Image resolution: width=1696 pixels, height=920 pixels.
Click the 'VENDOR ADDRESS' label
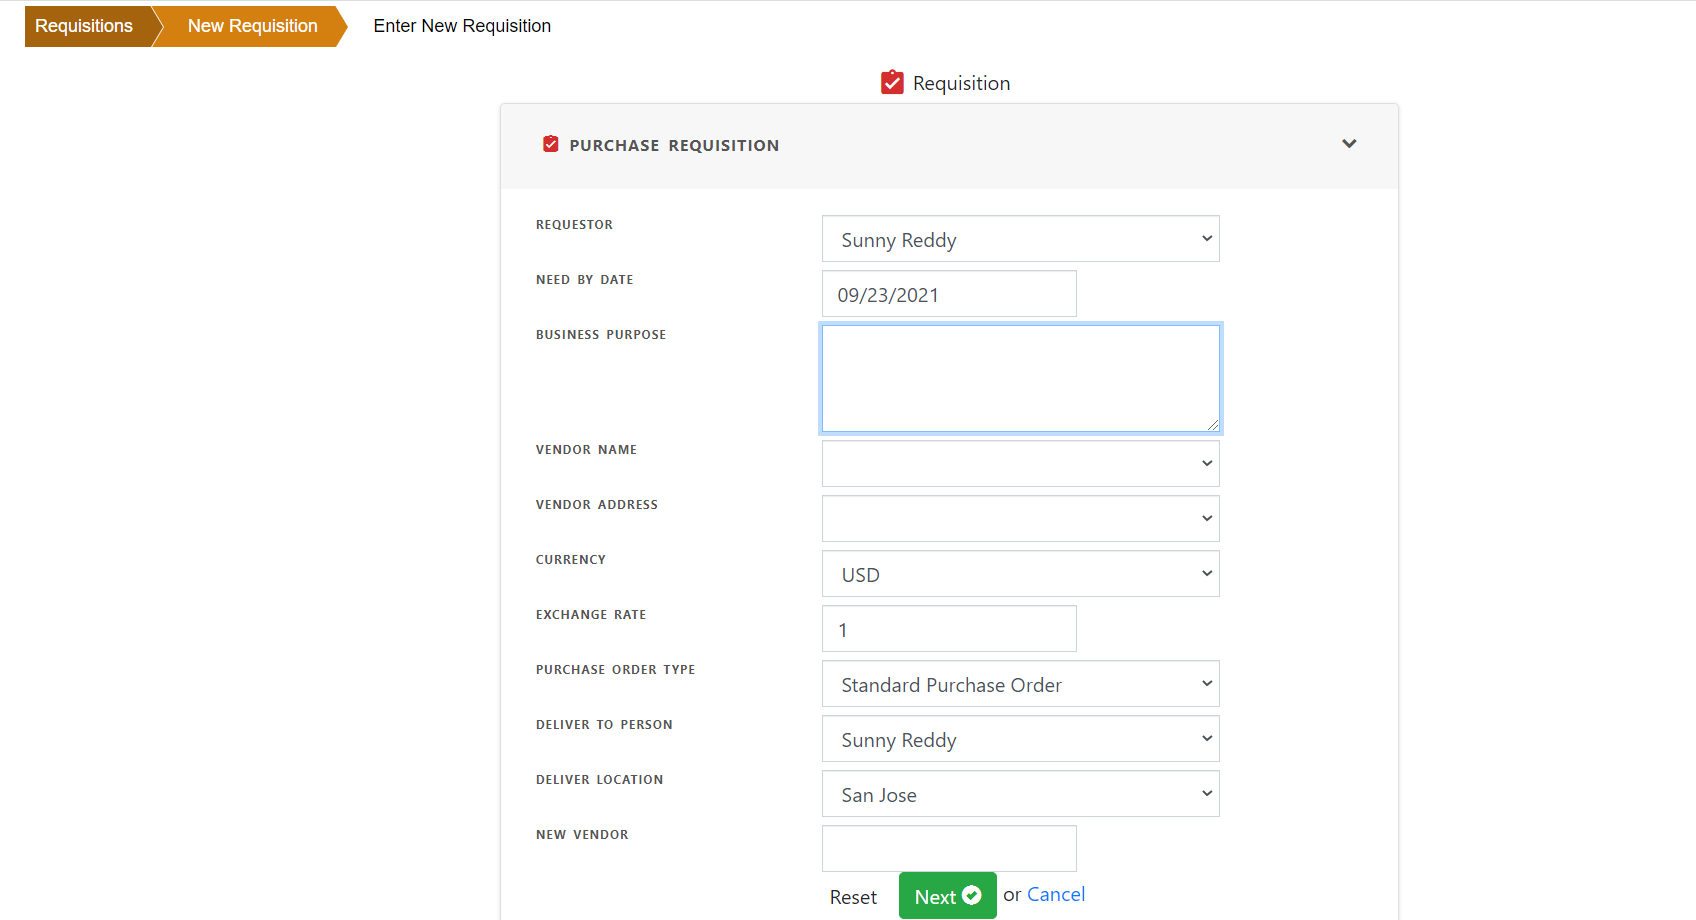[597, 505]
